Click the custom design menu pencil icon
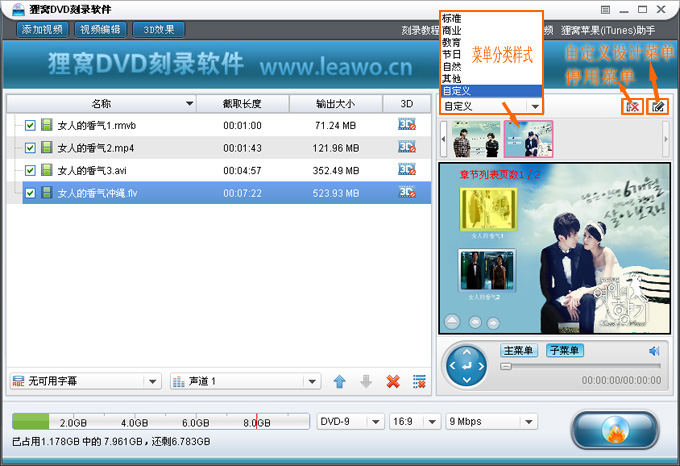Image resolution: width=680 pixels, height=466 pixels. point(657,107)
